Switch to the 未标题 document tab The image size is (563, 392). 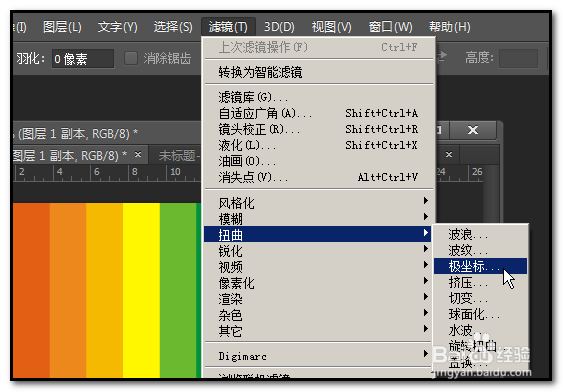click(179, 155)
